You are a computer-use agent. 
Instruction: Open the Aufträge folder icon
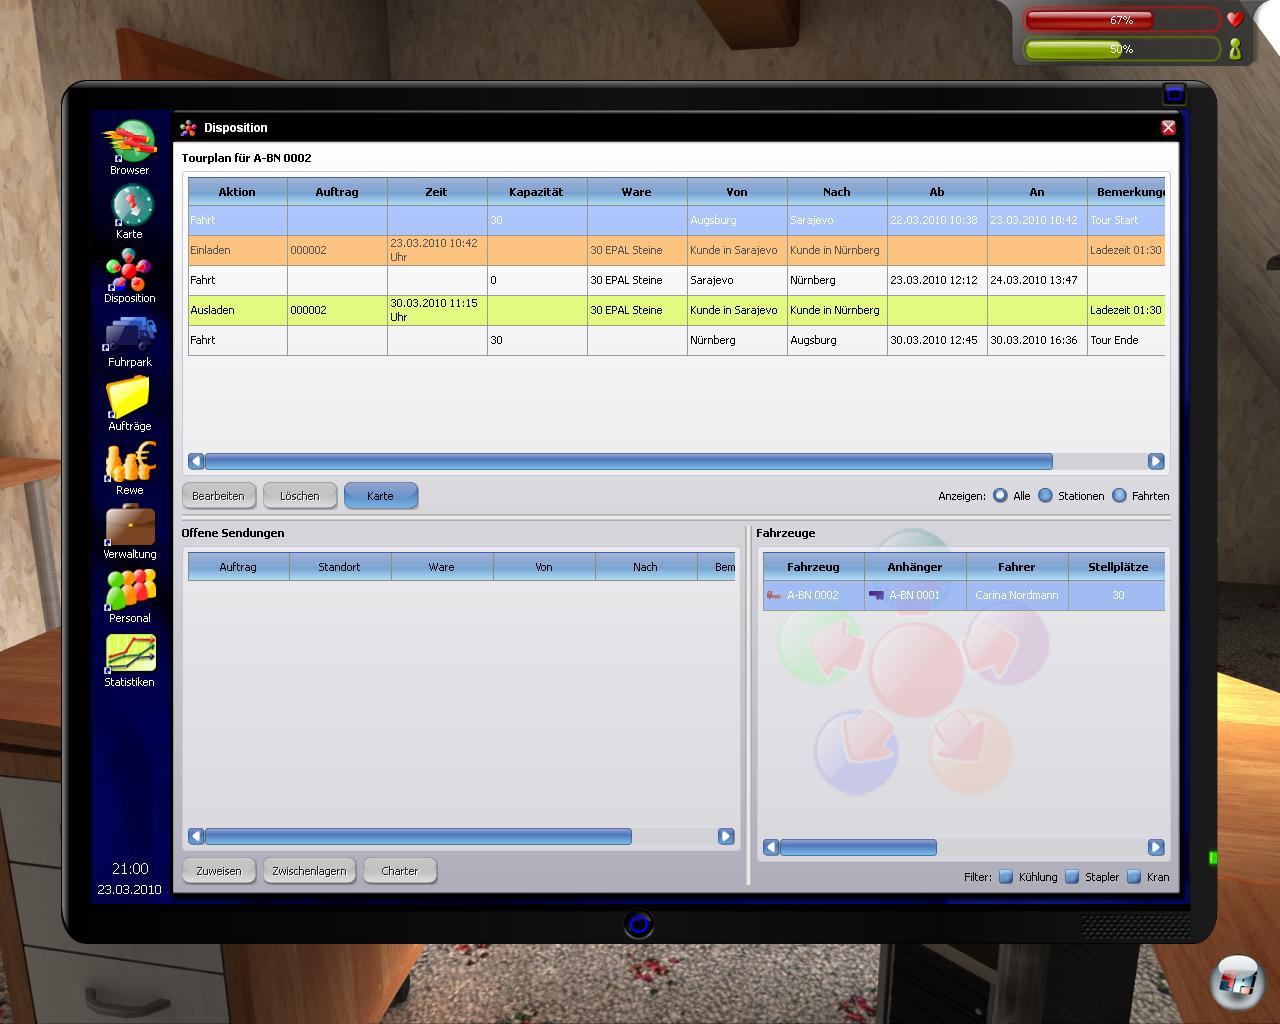129,399
